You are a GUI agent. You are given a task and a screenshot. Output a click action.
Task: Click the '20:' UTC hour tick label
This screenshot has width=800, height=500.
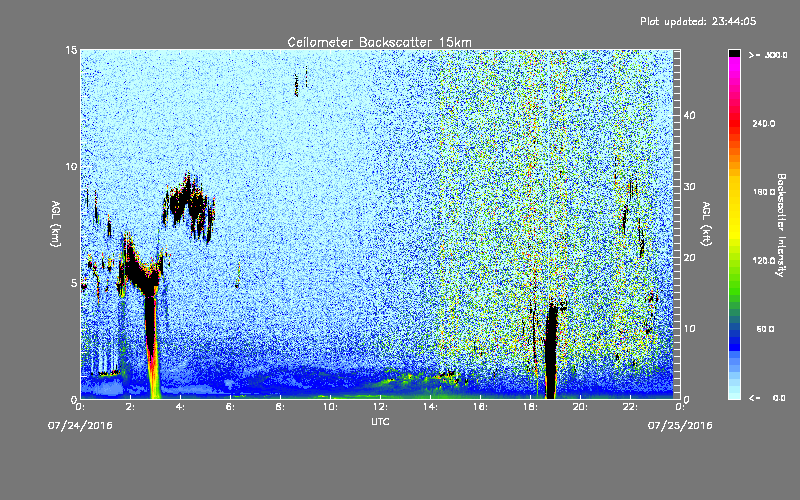click(580, 407)
